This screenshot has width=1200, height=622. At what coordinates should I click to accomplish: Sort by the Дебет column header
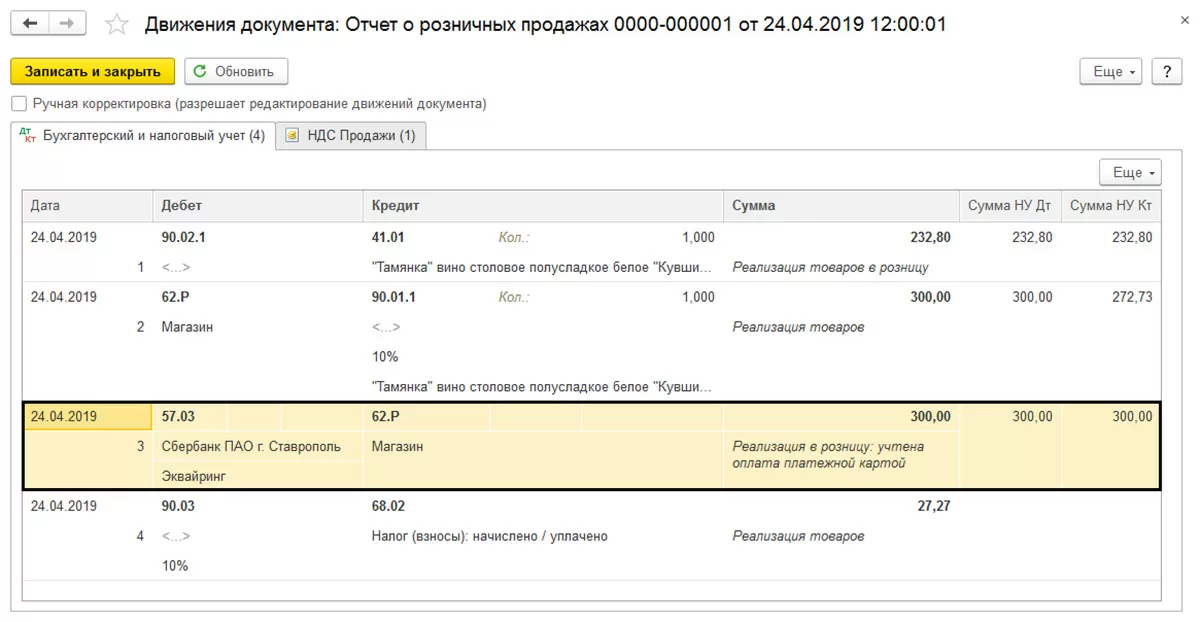(182, 206)
